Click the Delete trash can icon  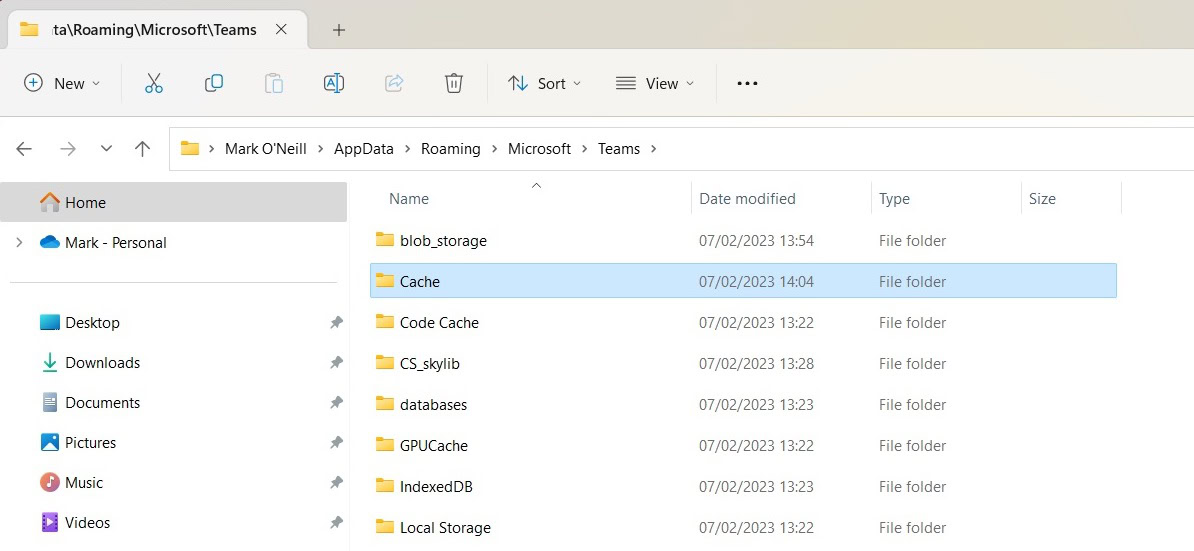454,84
